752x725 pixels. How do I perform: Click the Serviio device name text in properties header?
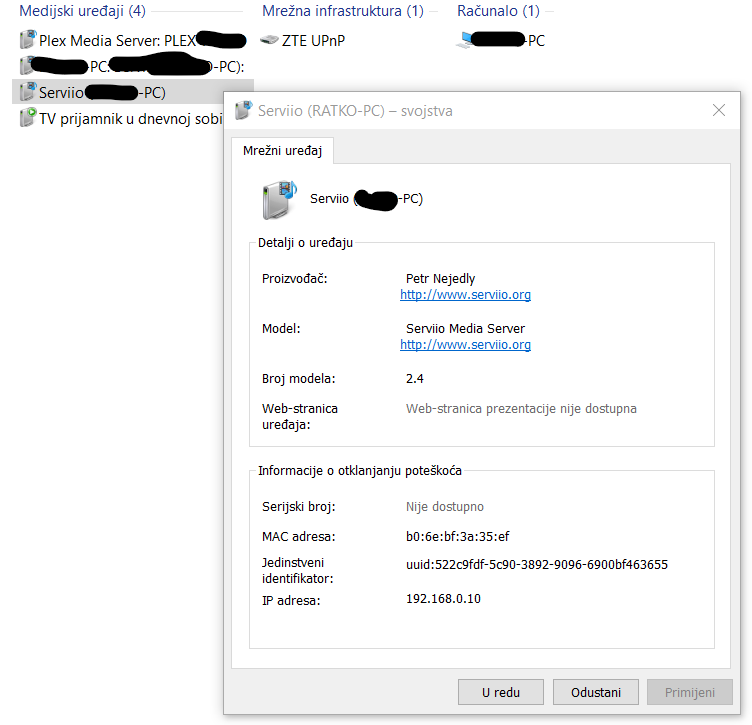point(366,199)
